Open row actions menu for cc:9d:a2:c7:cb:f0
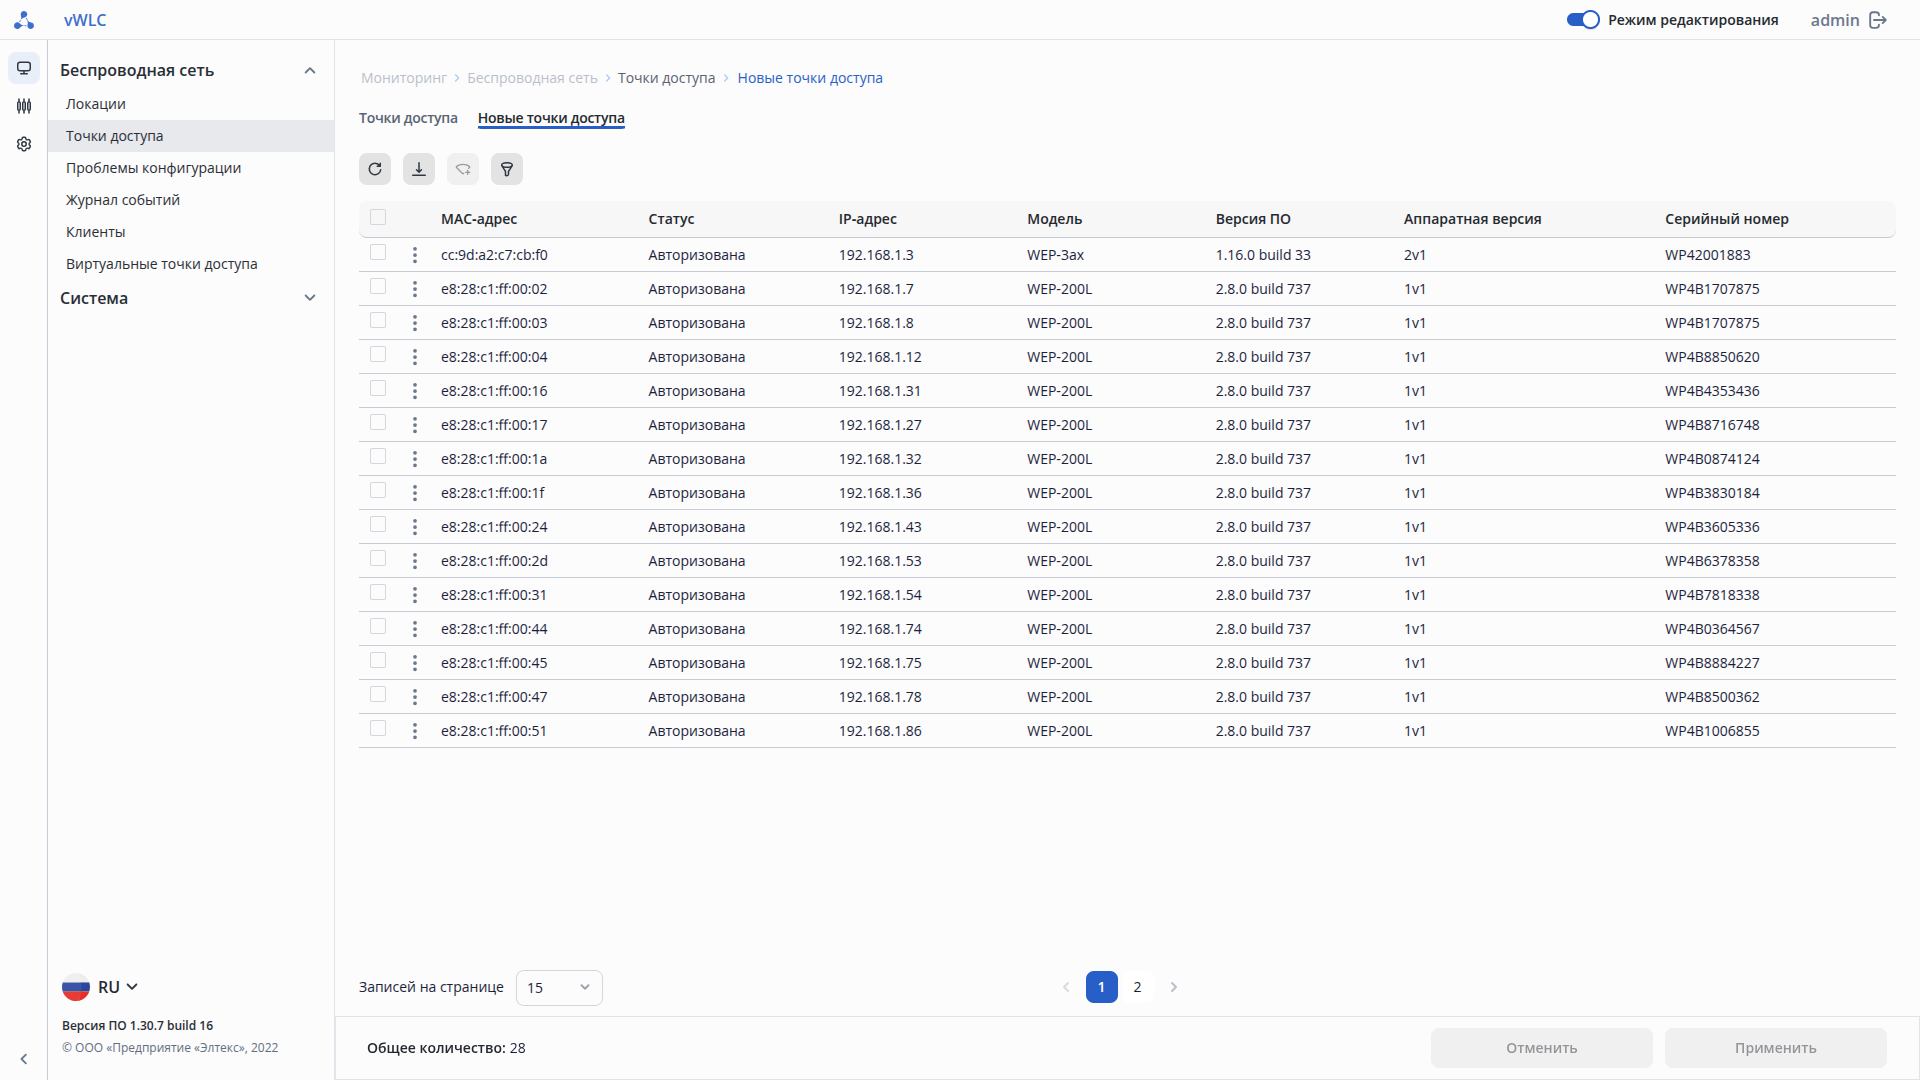The width and height of the screenshot is (1920, 1080). [415, 255]
